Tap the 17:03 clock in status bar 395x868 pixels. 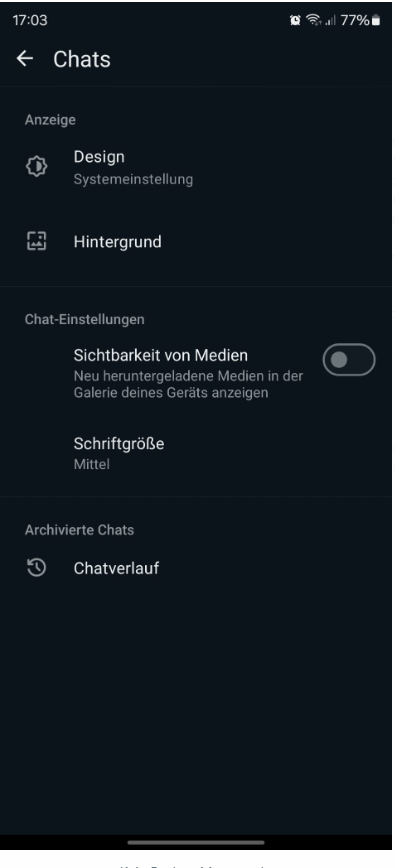tap(30, 20)
